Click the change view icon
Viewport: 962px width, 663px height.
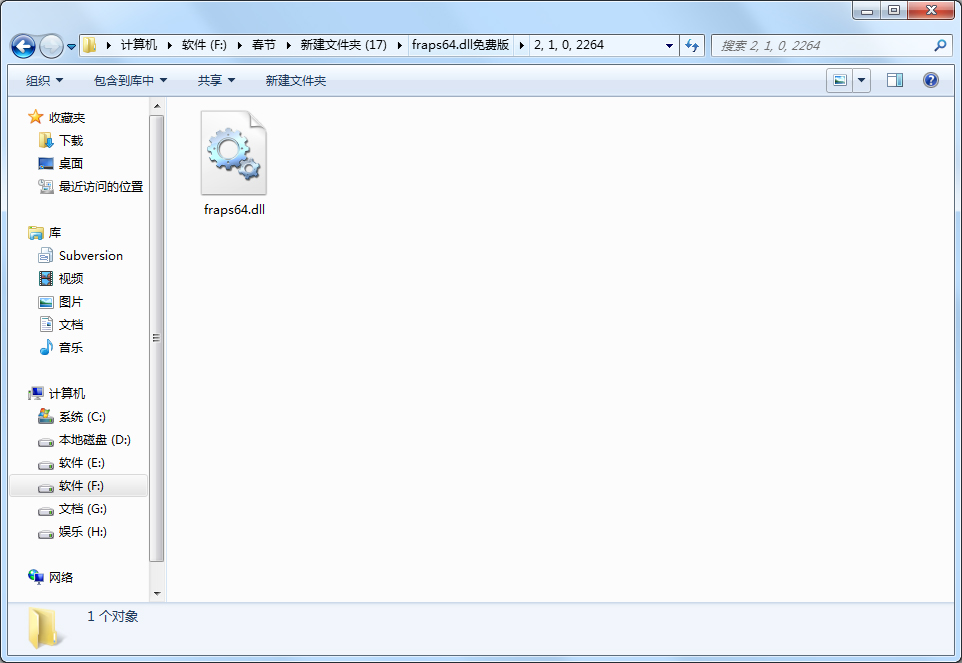[x=840, y=80]
